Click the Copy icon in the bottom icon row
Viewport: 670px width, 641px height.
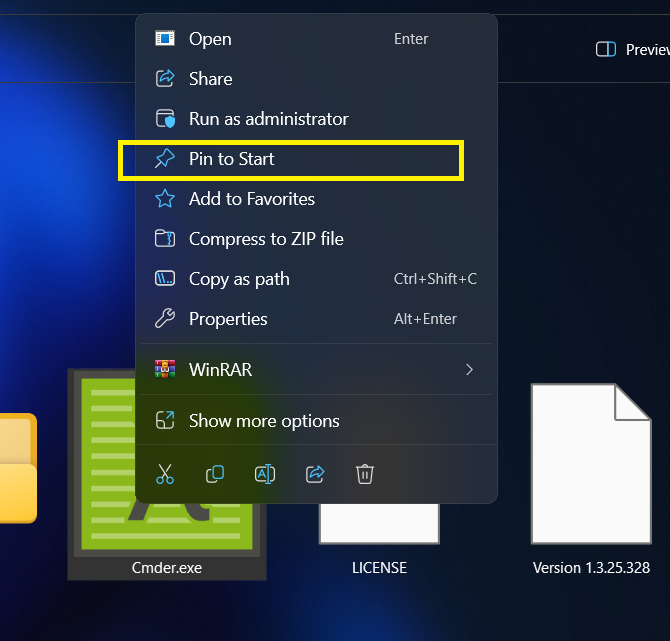point(215,474)
